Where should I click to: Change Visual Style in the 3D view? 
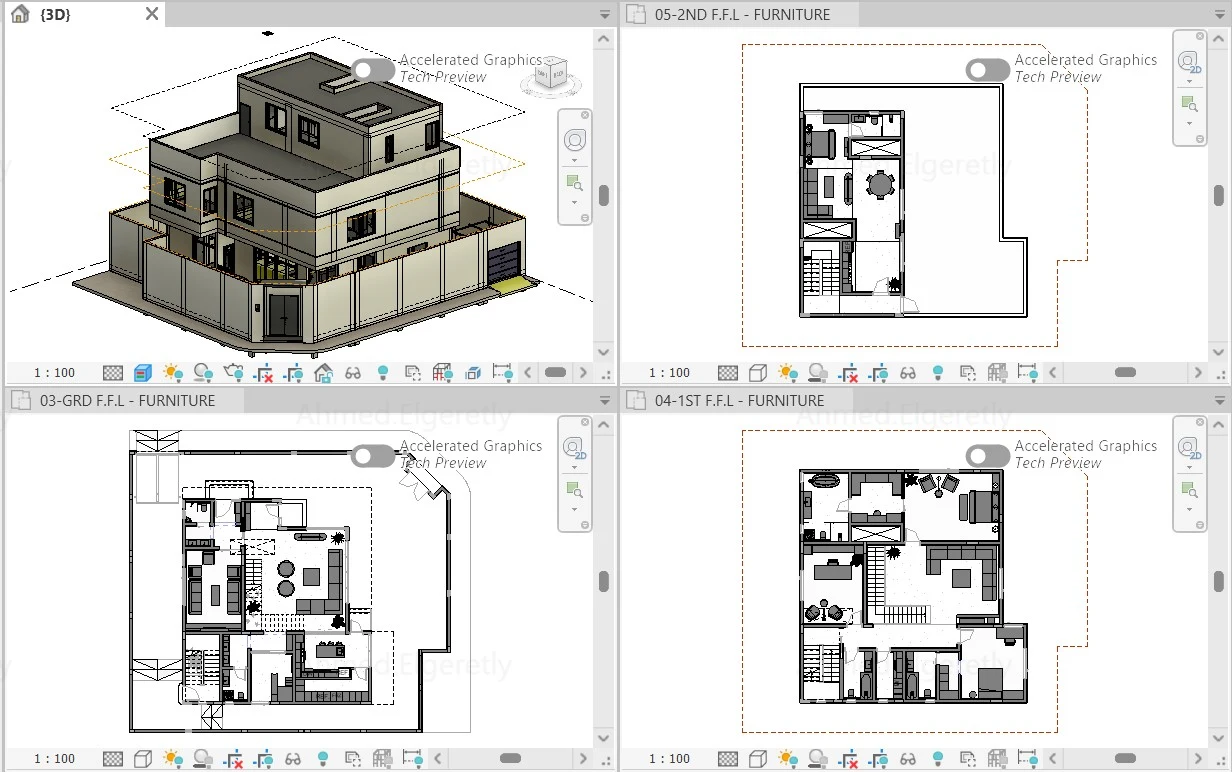(x=143, y=373)
